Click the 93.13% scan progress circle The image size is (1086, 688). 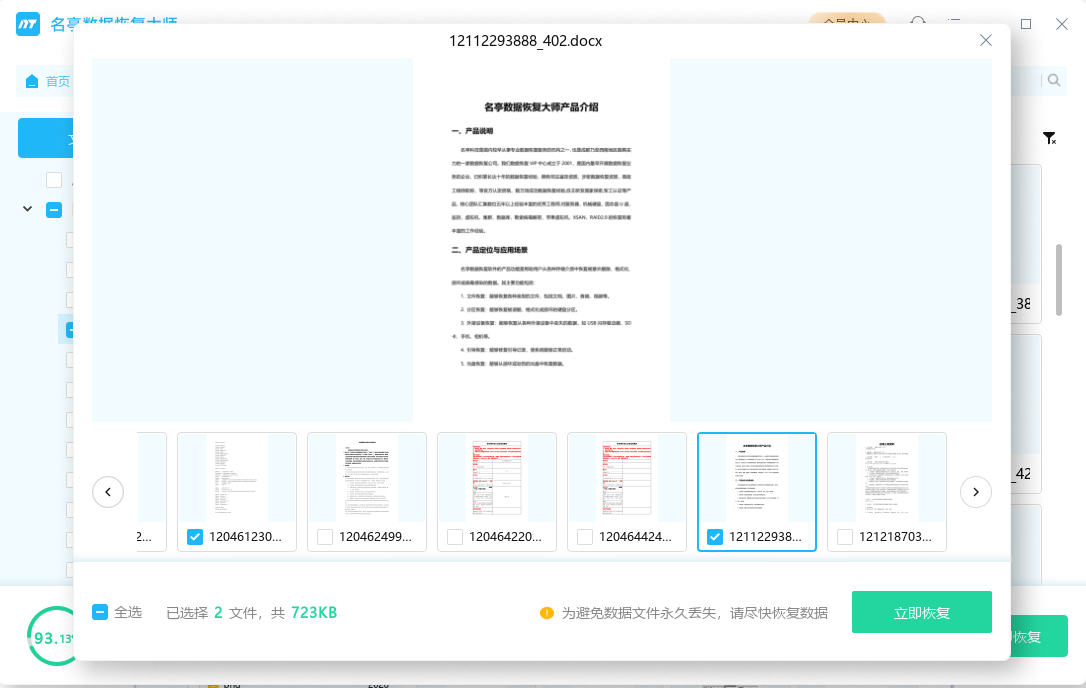pos(51,636)
